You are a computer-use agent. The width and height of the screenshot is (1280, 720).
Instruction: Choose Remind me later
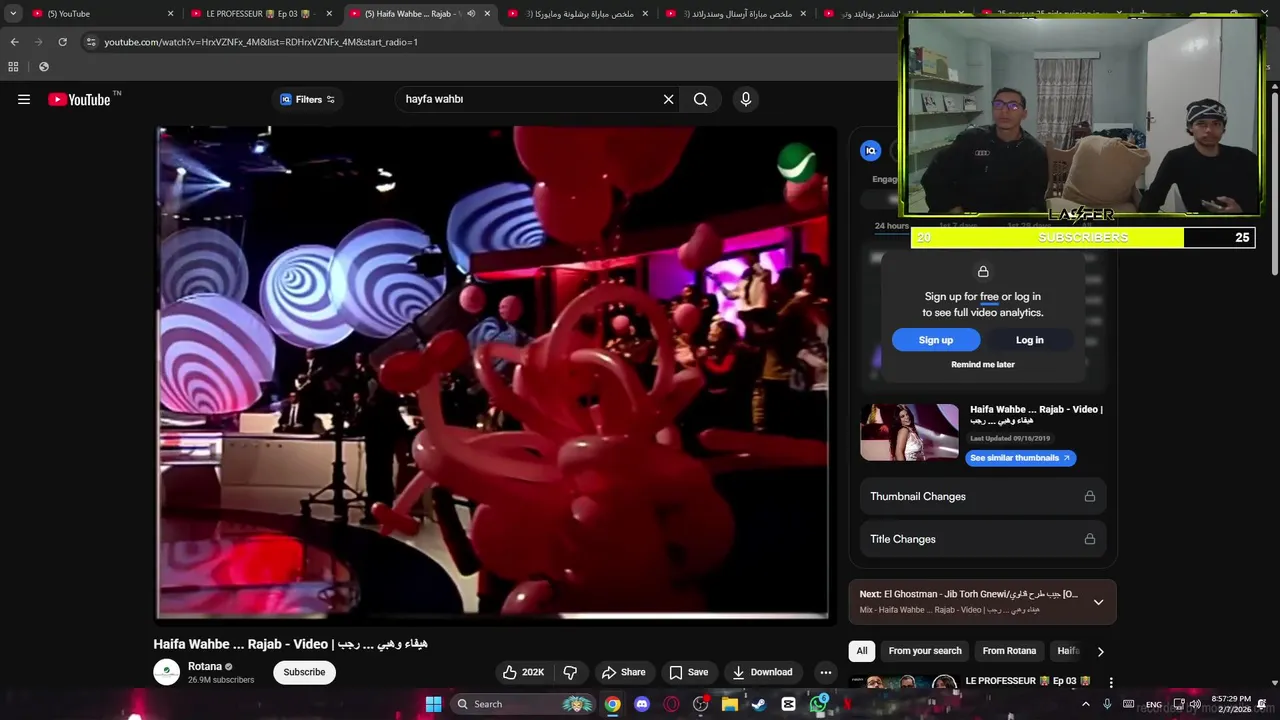pyautogui.click(x=983, y=365)
